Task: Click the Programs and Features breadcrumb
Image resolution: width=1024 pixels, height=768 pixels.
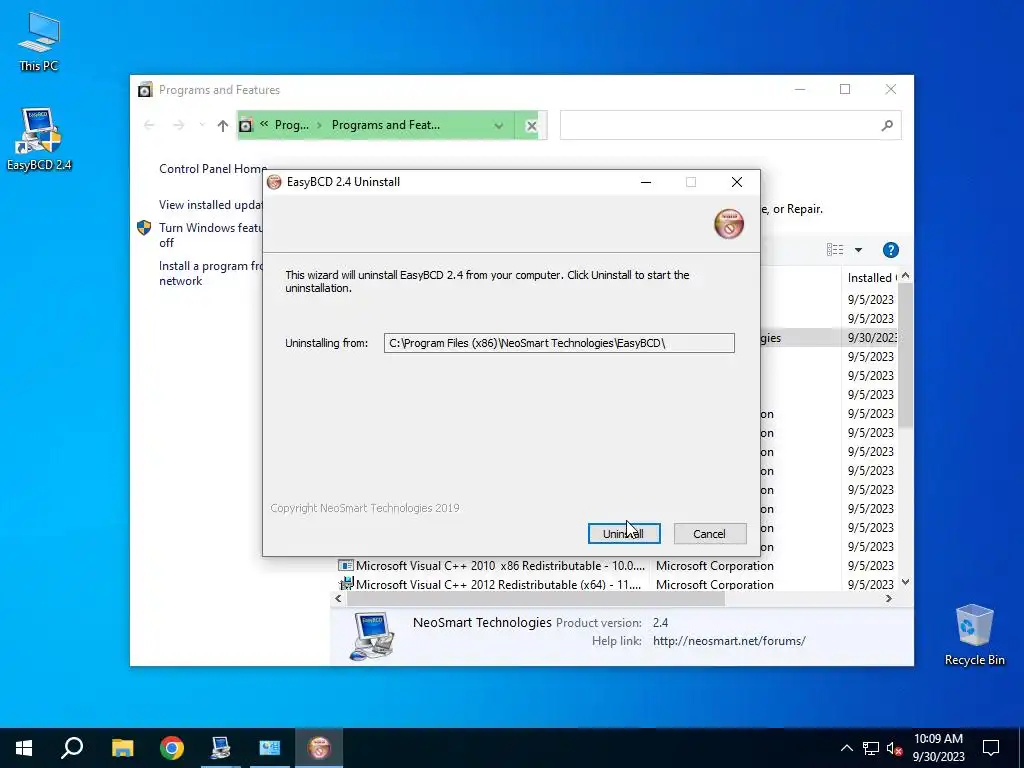Action: pyautogui.click(x=385, y=125)
